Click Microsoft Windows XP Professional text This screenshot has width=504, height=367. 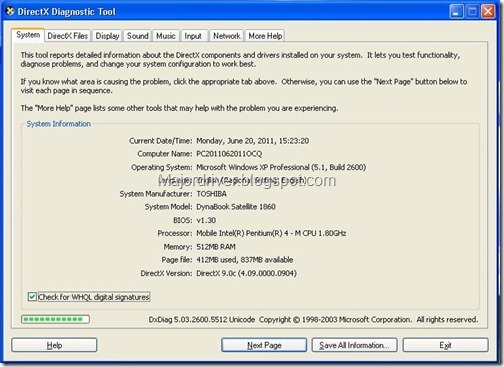coord(281,167)
